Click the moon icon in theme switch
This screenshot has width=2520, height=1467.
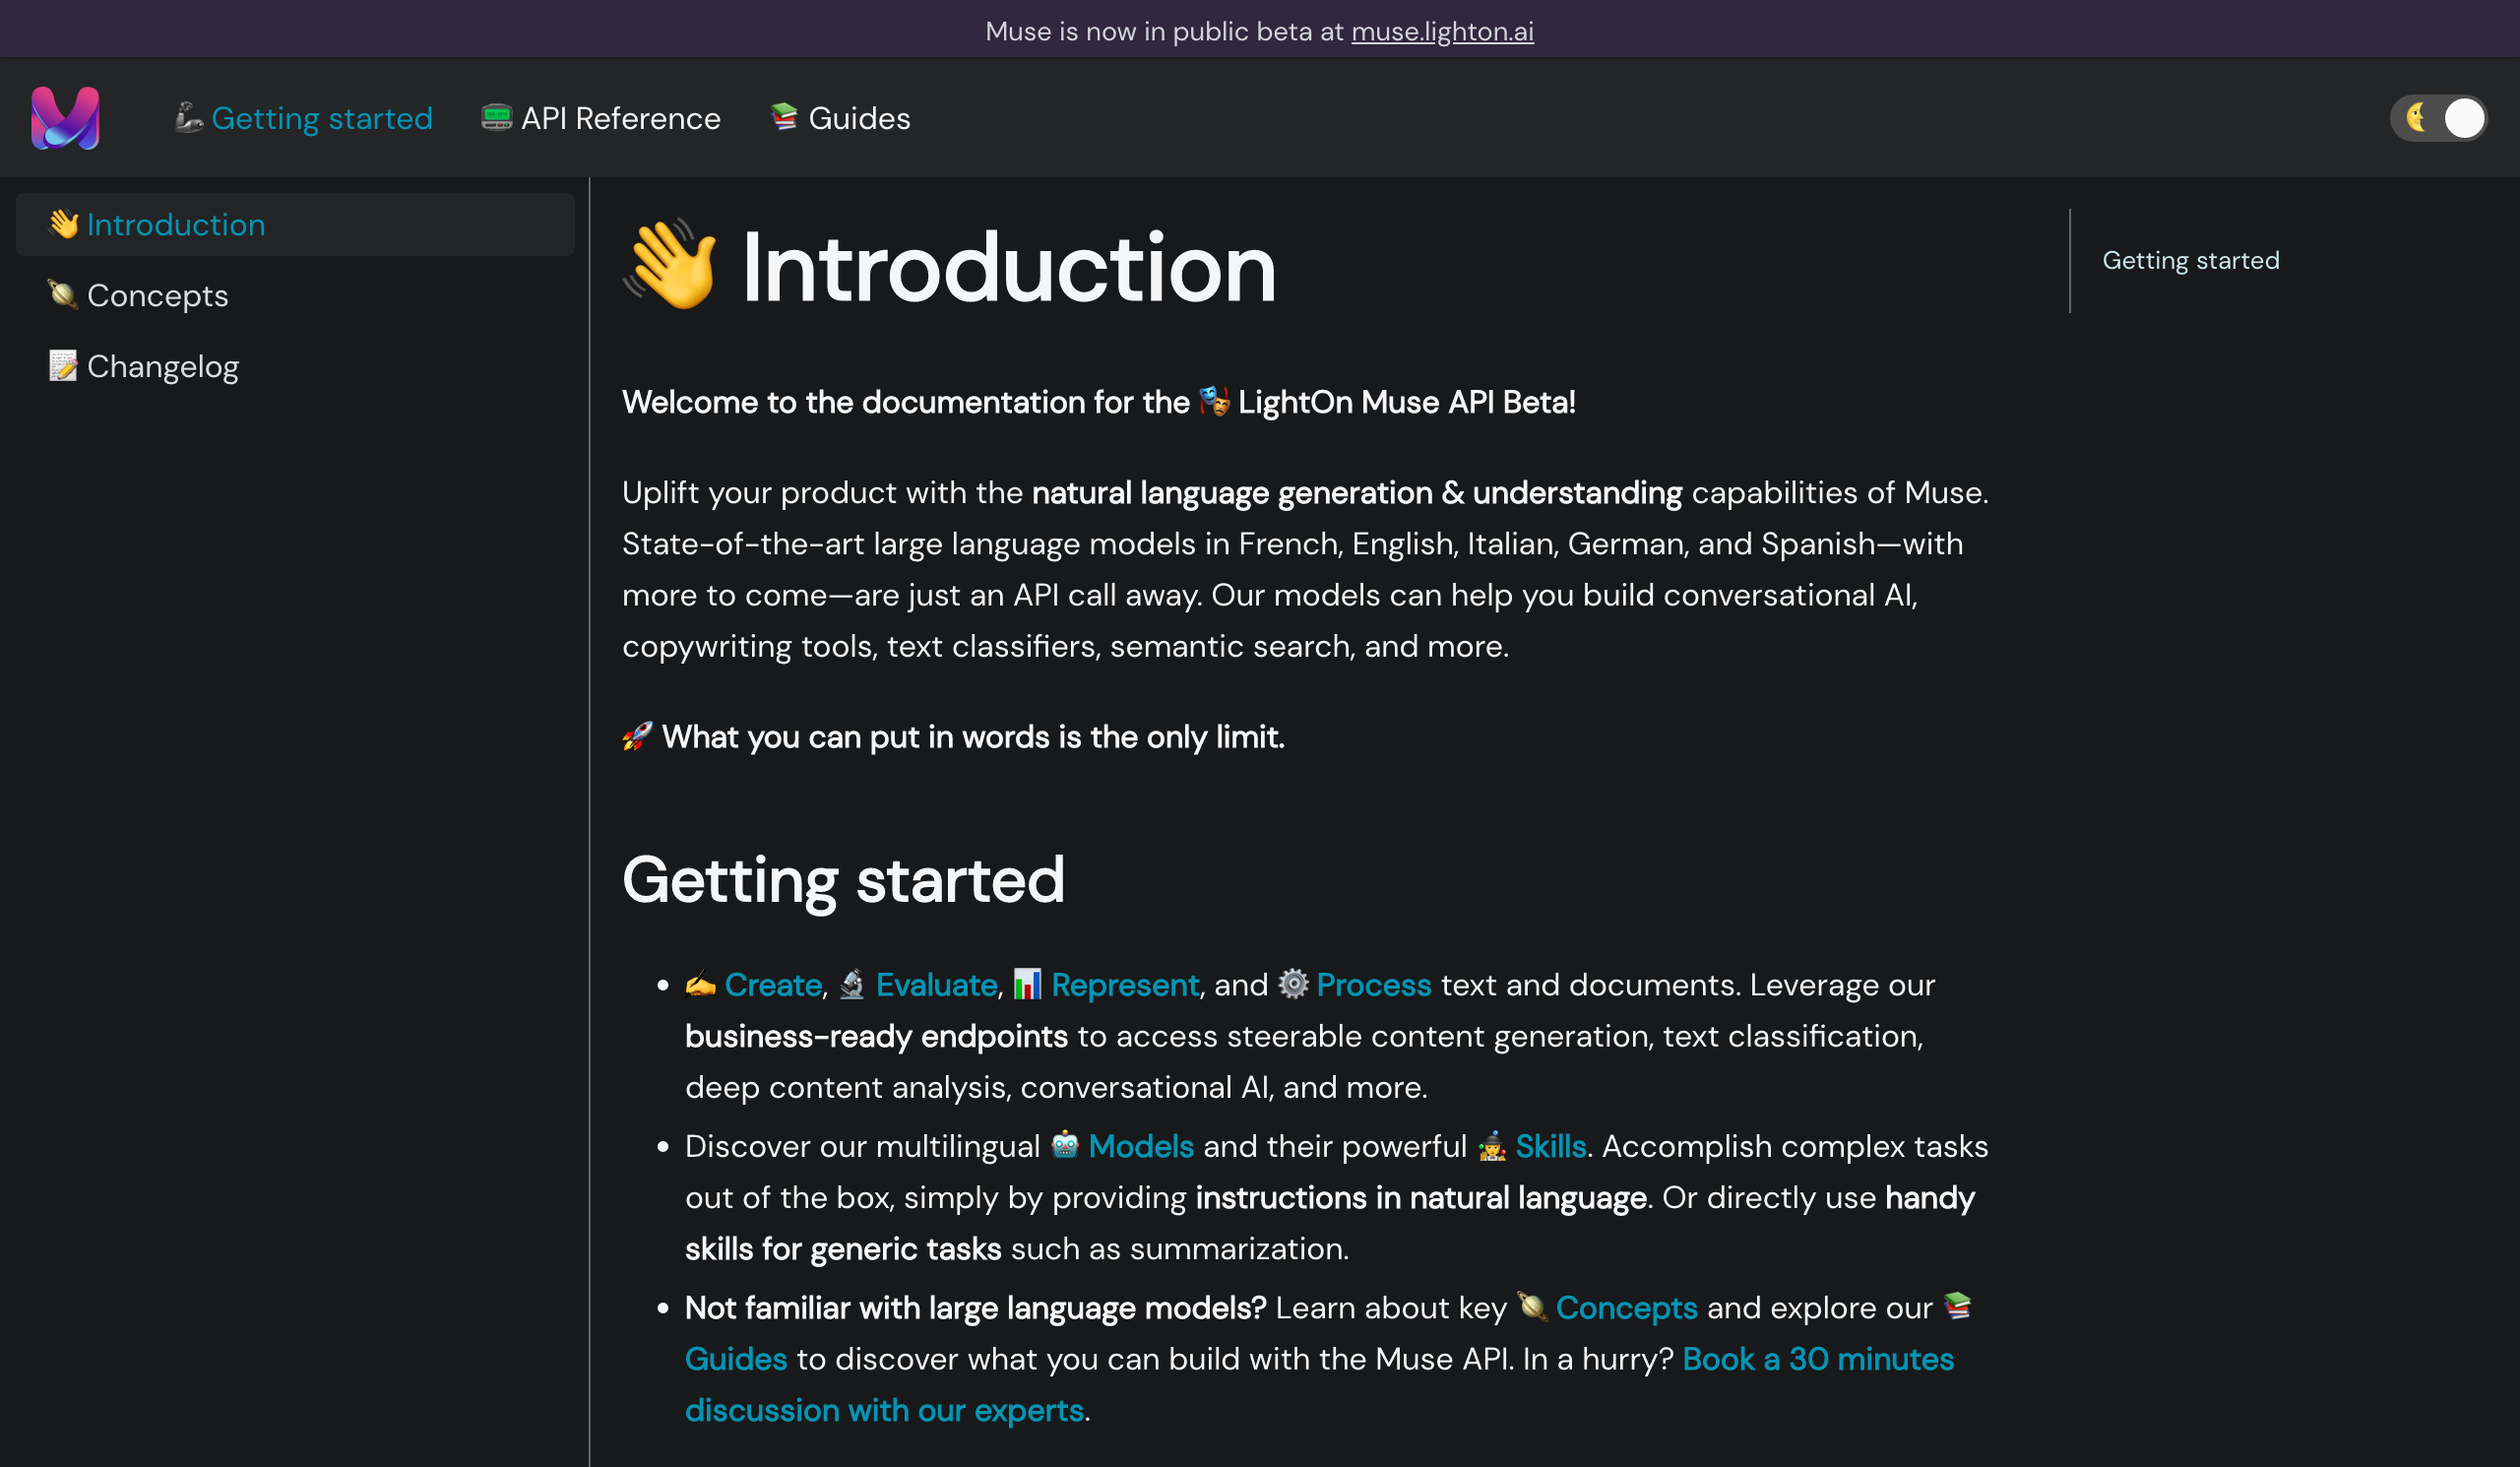point(2416,118)
